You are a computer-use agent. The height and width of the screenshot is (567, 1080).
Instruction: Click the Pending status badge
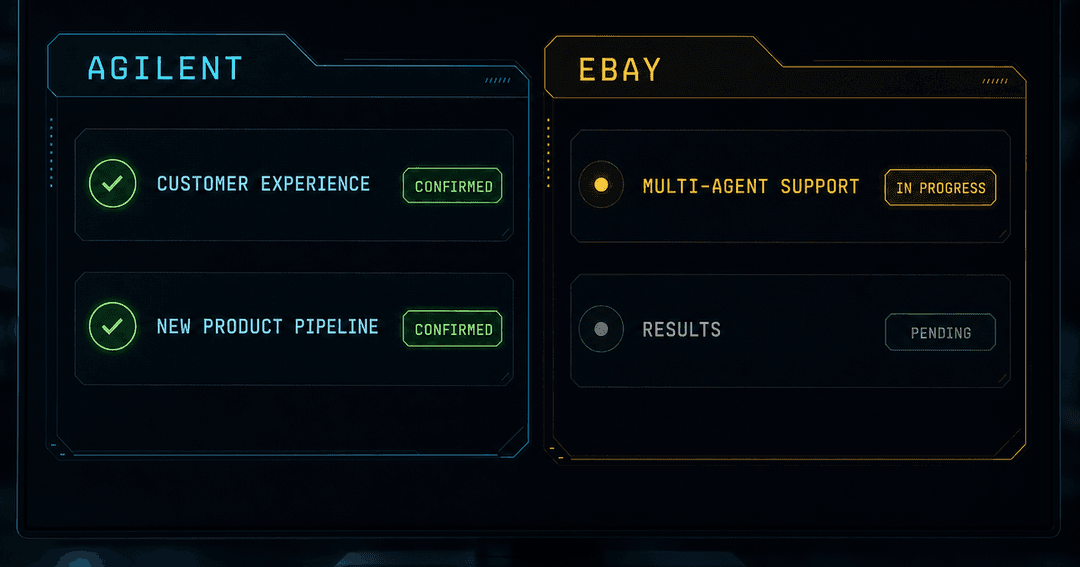[940, 333]
